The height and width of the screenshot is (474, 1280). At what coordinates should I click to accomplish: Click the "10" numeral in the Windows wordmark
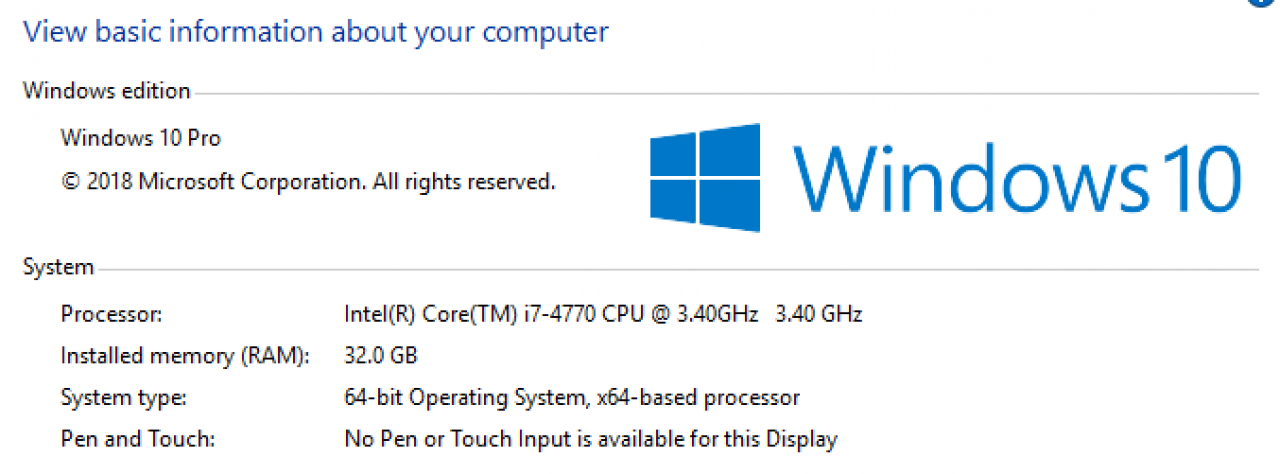[1199, 178]
